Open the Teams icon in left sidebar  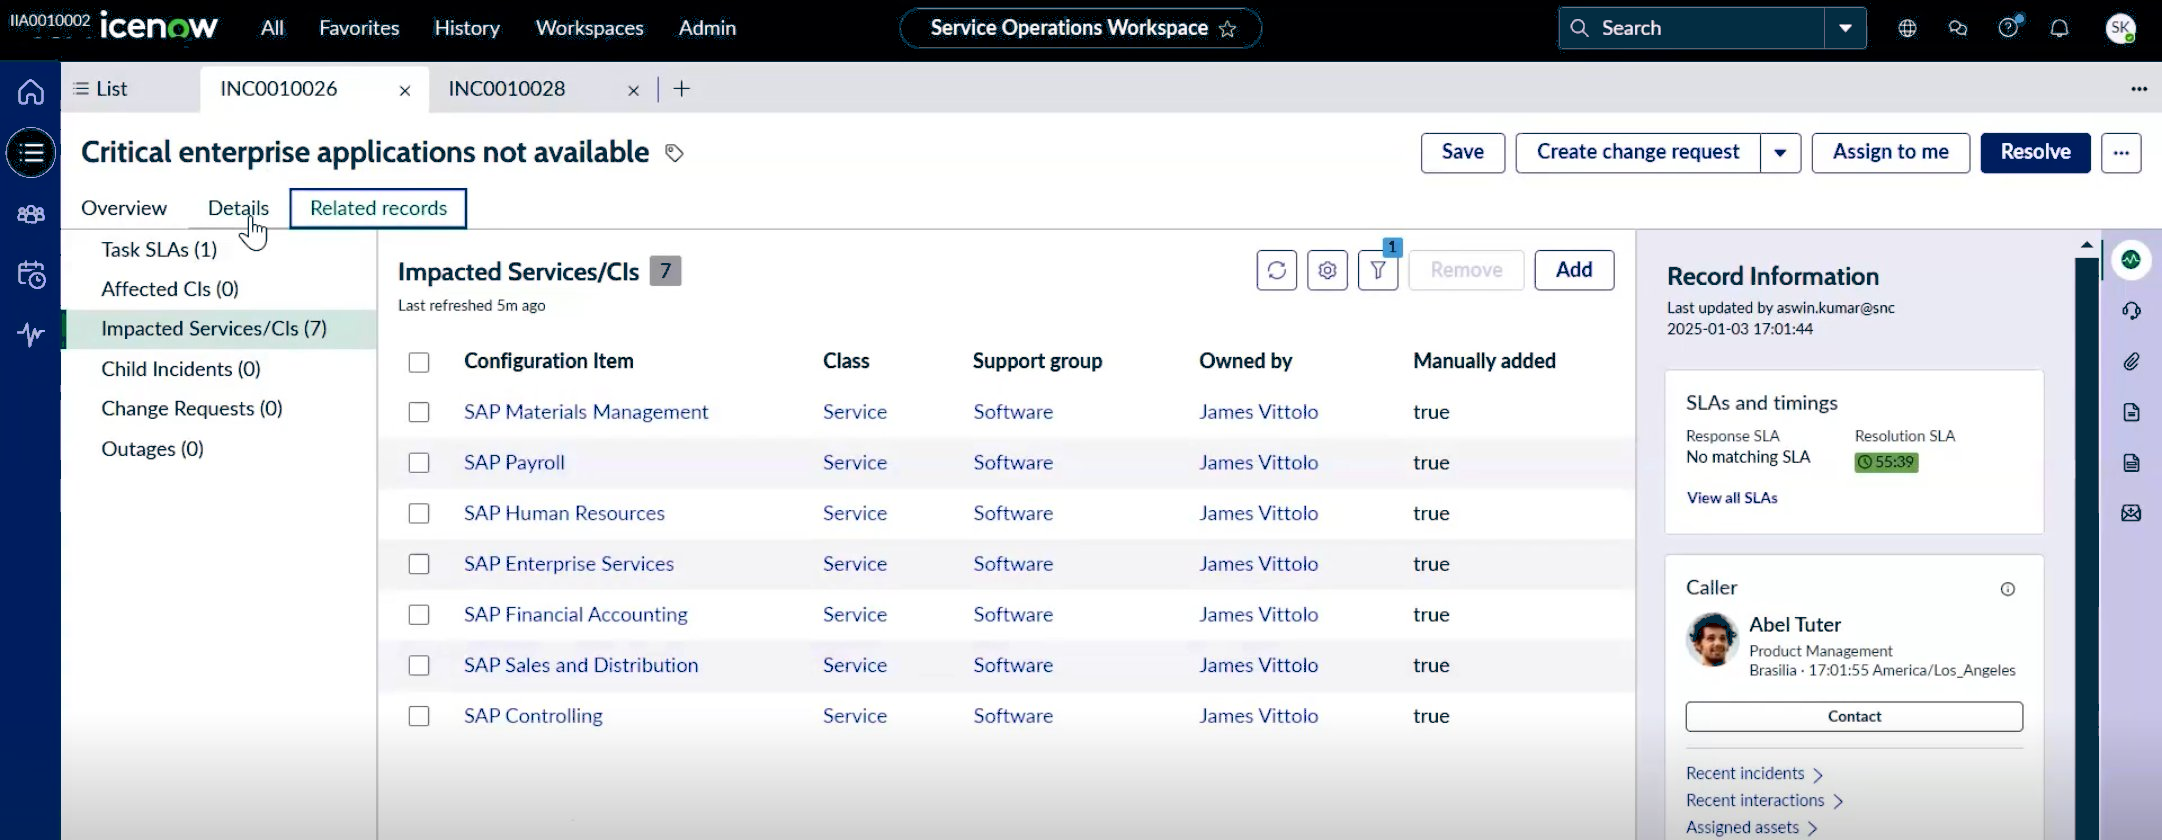pyautogui.click(x=31, y=214)
